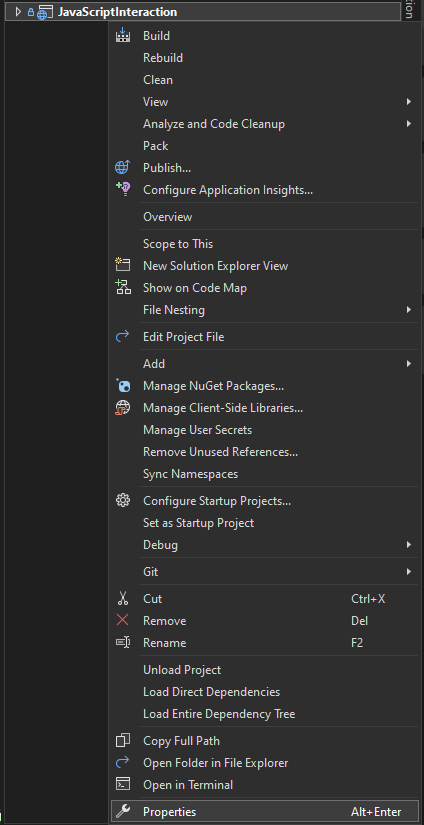Choose Set as Startup Project

(x=265, y=523)
